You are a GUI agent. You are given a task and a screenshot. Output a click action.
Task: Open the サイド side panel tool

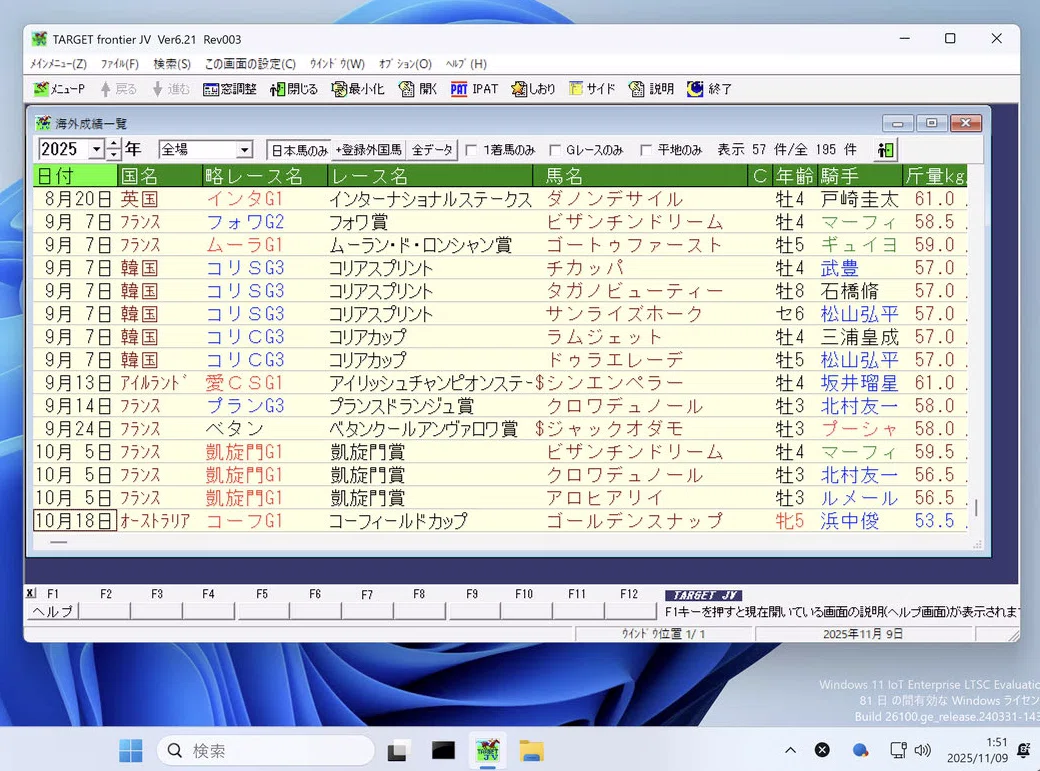(592, 89)
